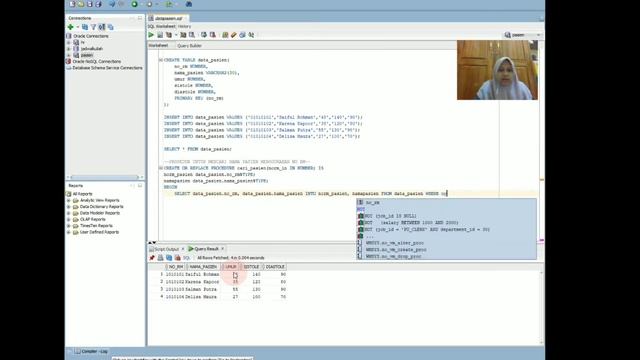Click the Filter funnel icon in Connections

tap(93, 27)
